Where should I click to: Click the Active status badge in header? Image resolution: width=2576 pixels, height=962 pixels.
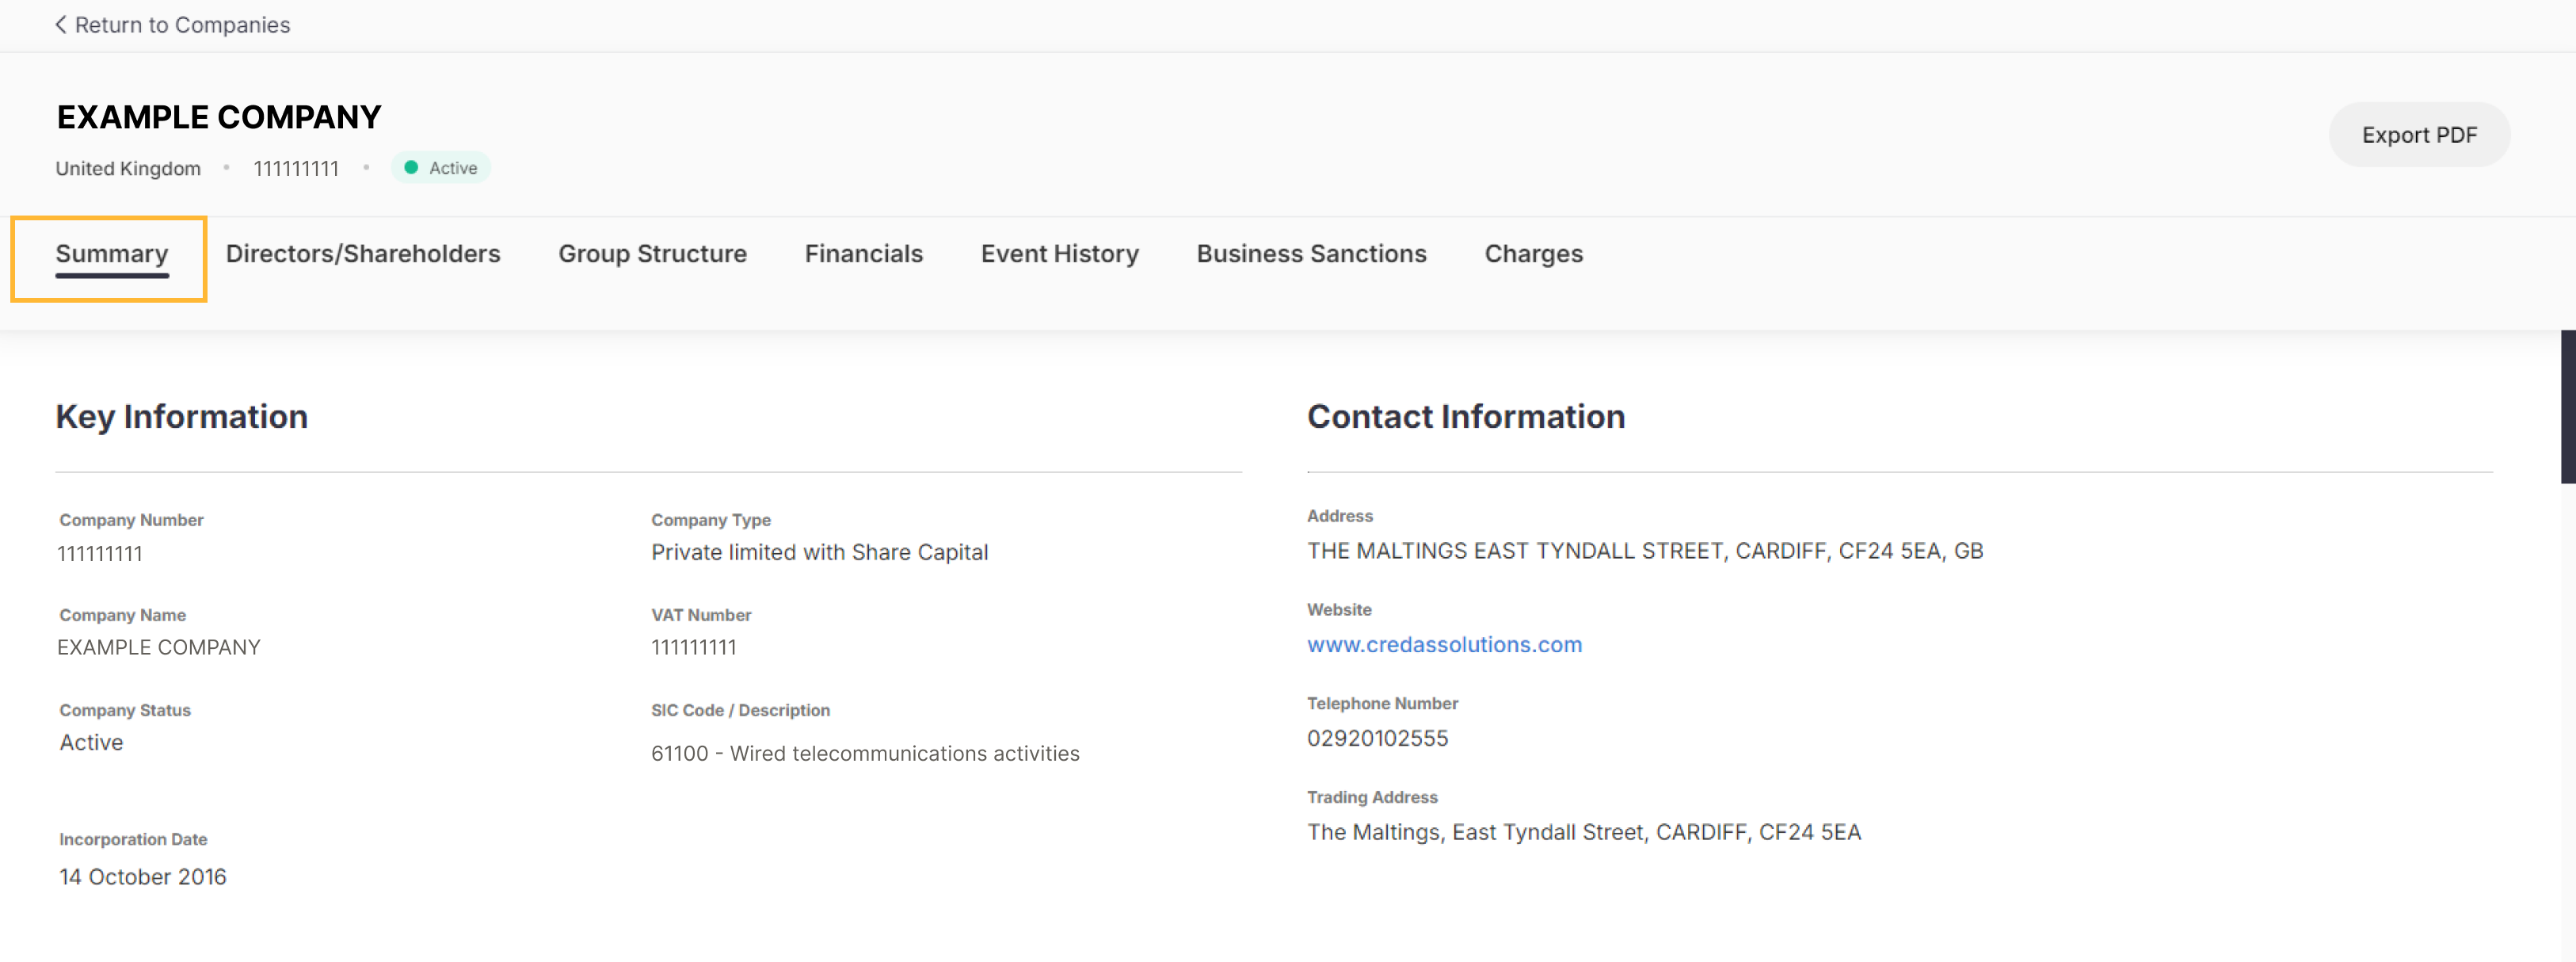(441, 168)
